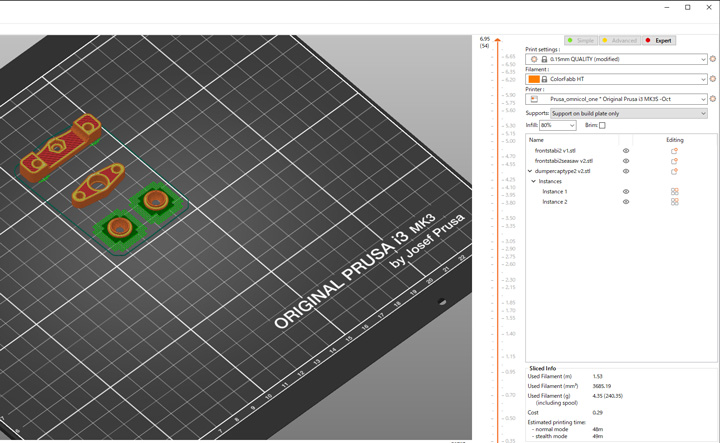Minimize the window

[667, 7]
